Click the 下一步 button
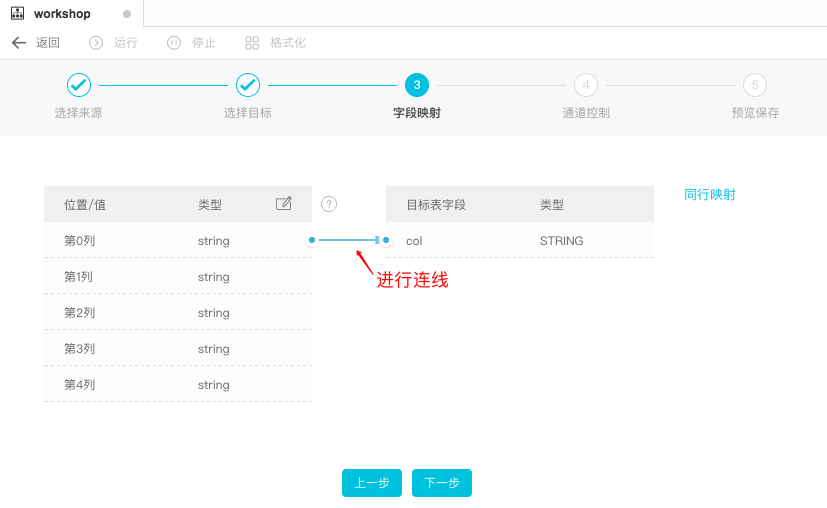Image resolution: width=827 pixels, height=508 pixels. click(442, 483)
